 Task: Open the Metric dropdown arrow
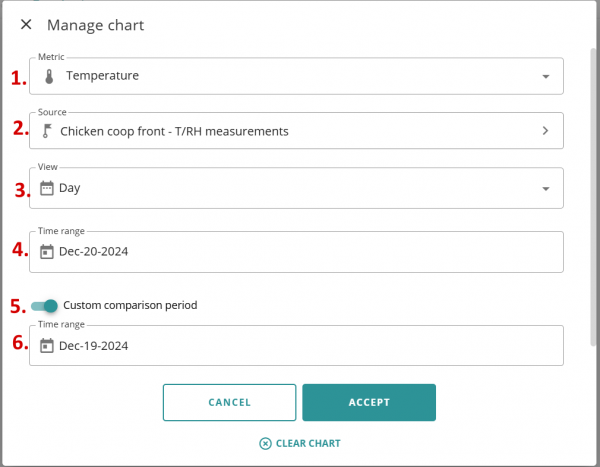[x=545, y=76]
